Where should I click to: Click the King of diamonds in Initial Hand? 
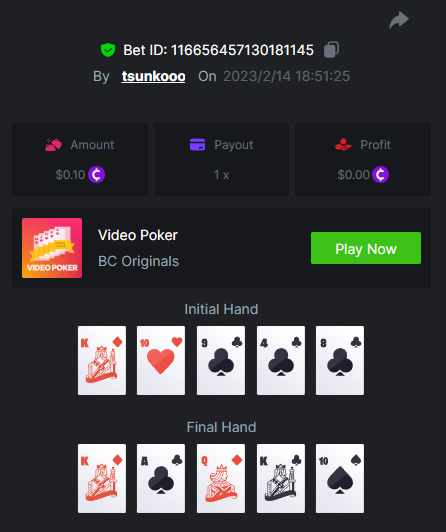(102, 360)
